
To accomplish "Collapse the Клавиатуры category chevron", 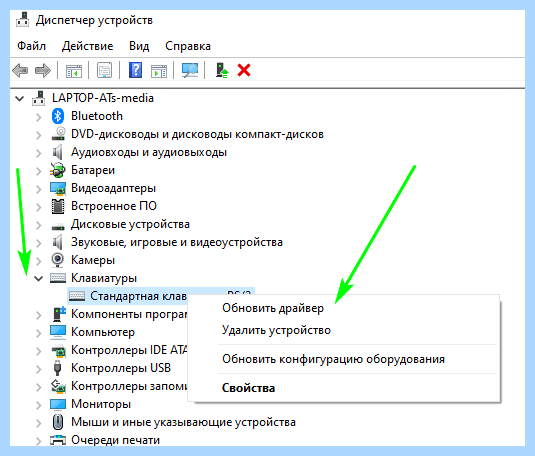I will pos(39,279).
